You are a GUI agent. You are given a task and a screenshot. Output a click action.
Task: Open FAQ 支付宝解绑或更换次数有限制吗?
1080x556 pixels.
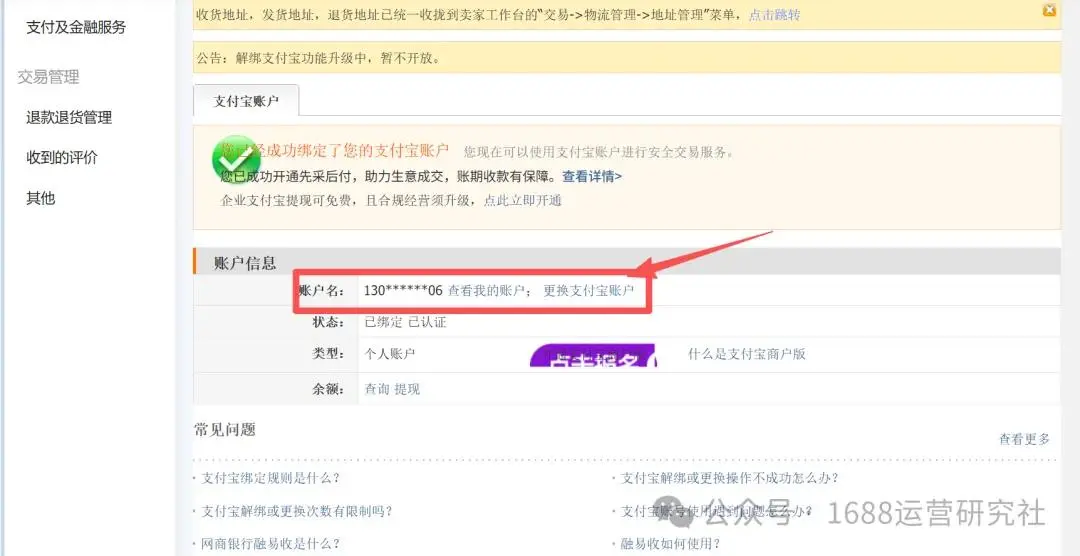click(297, 511)
